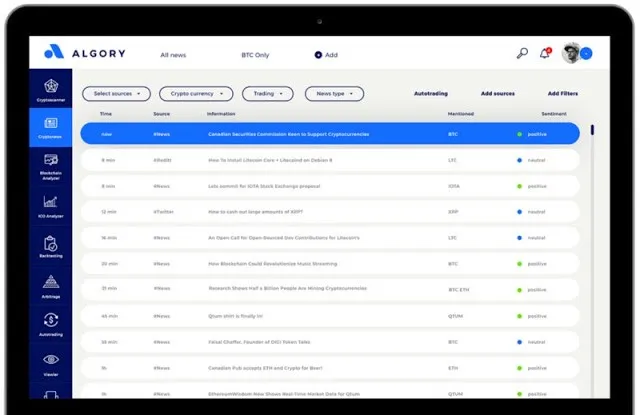Screen dimensions: 640x415
Task: Click the Information column header
Action: click(x=221, y=114)
